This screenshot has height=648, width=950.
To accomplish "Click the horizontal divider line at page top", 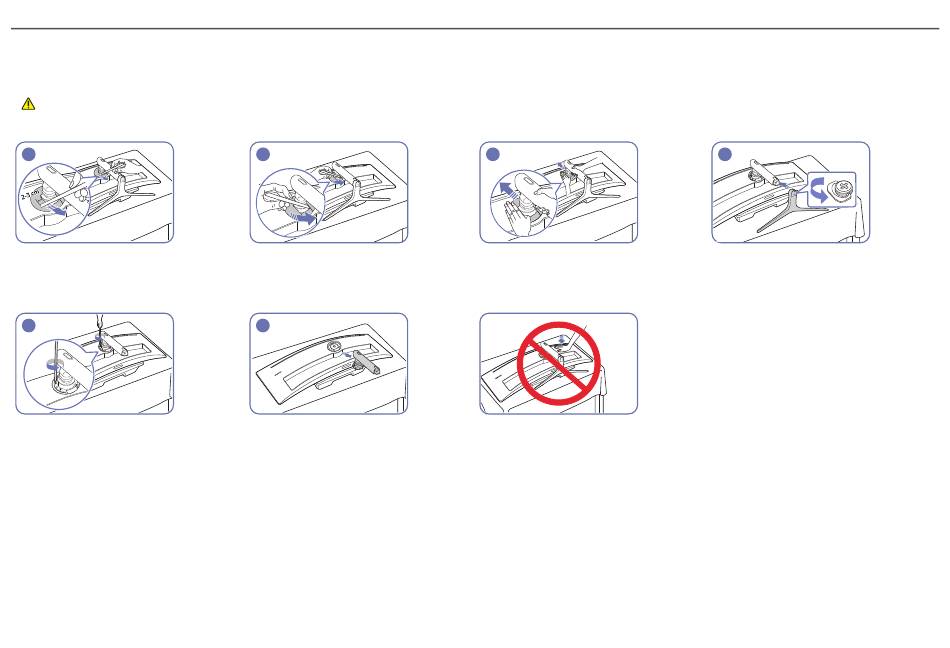I will [x=475, y=28].
